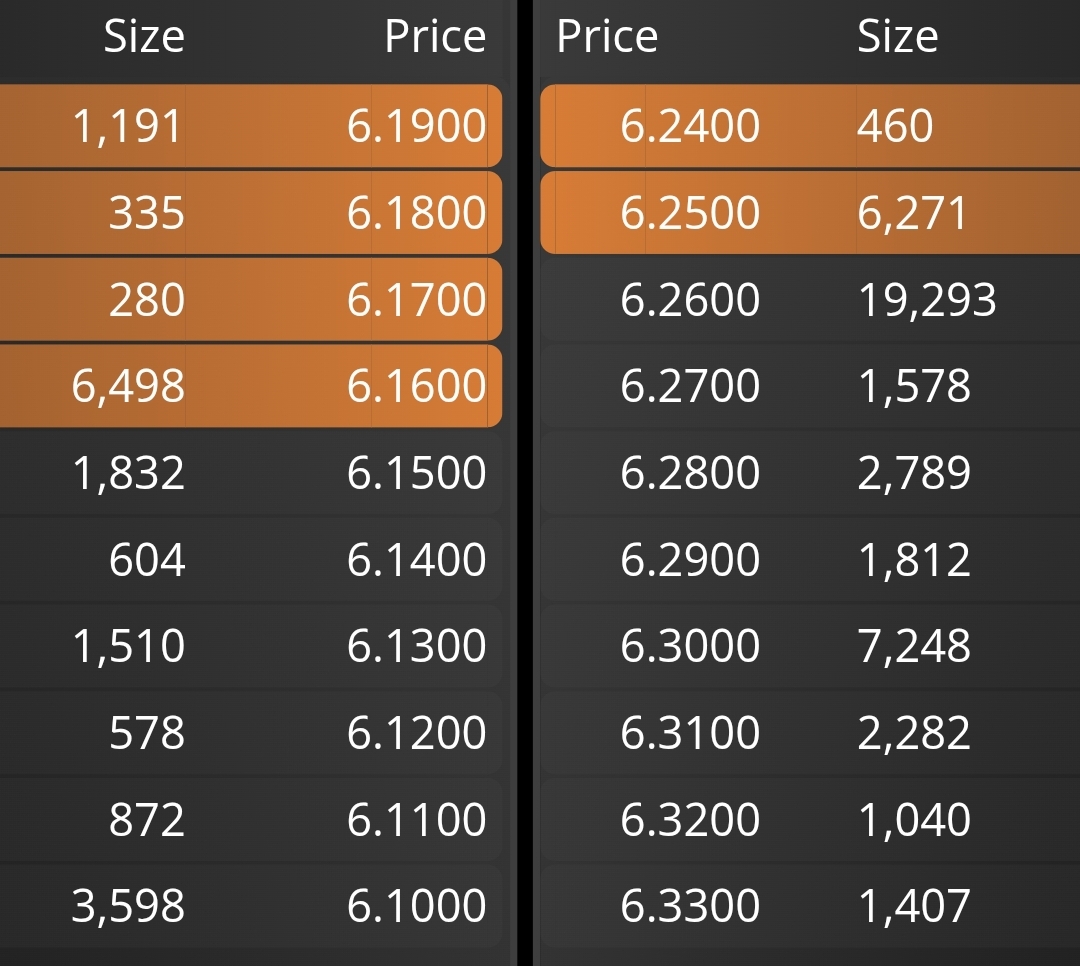Choose the ask row at 6.2500
The height and width of the screenshot is (966, 1080).
(810, 212)
